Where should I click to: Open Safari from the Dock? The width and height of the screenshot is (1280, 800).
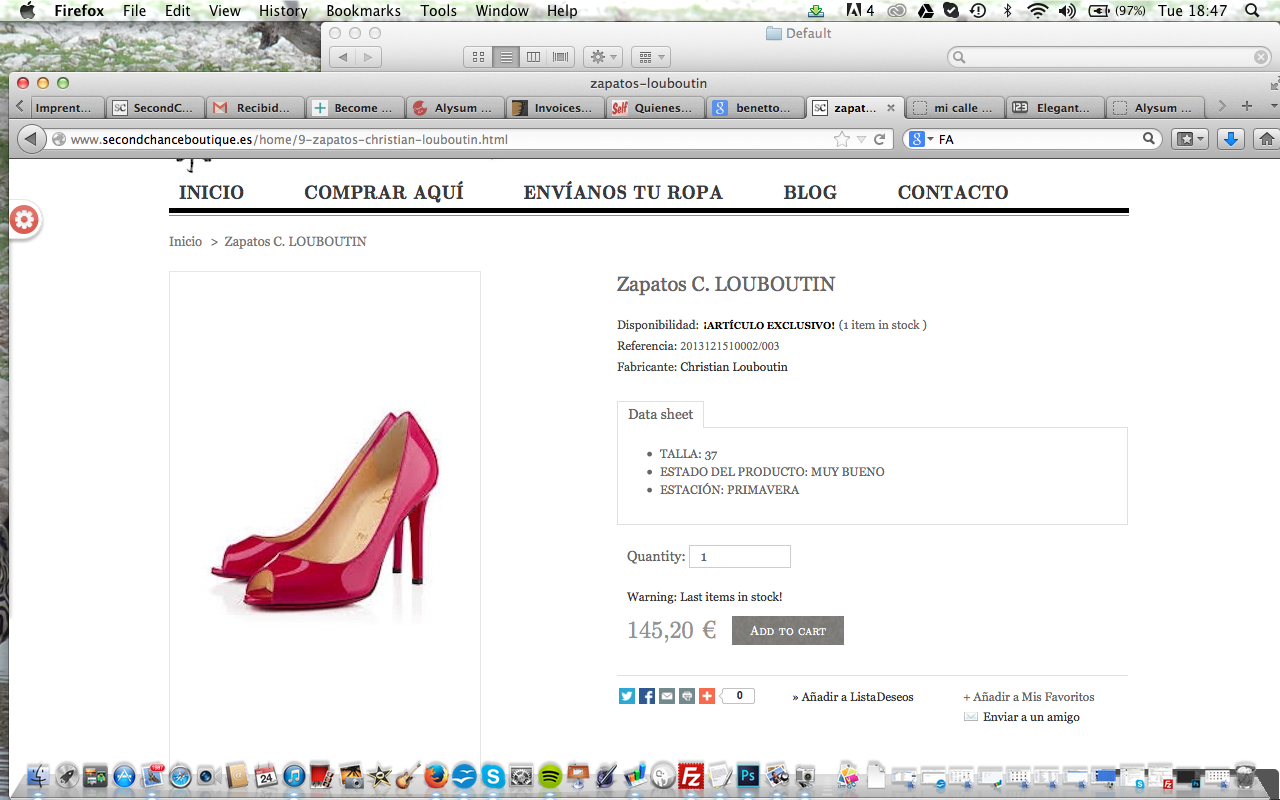click(x=180, y=775)
